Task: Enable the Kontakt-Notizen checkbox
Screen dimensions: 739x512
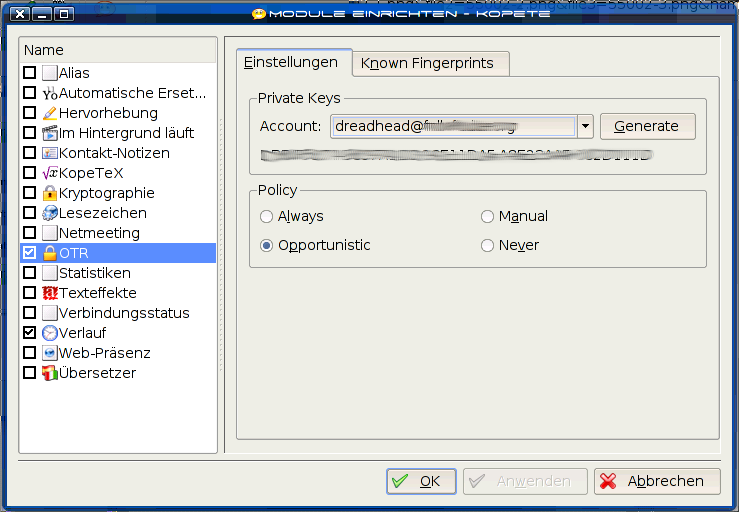Action: (x=29, y=153)
